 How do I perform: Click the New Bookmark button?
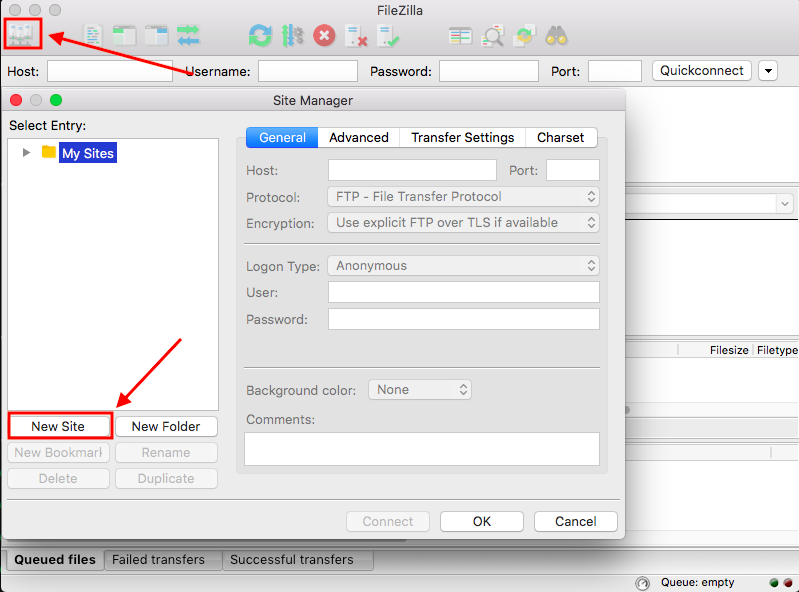tap(58, 452)
